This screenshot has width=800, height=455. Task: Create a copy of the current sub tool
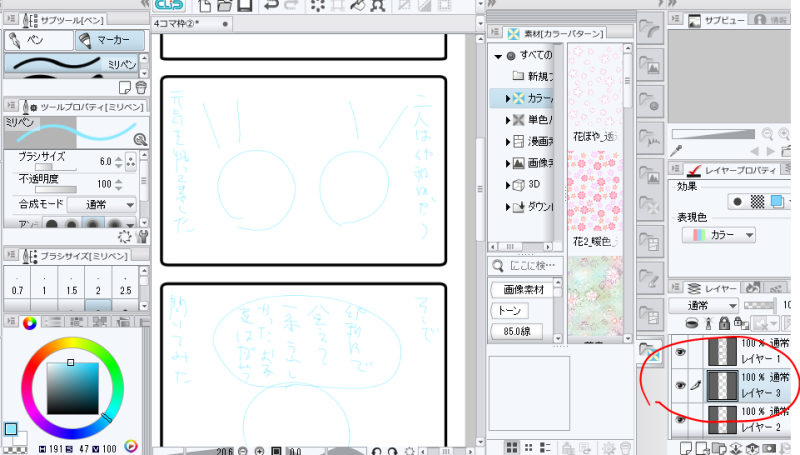124,88
